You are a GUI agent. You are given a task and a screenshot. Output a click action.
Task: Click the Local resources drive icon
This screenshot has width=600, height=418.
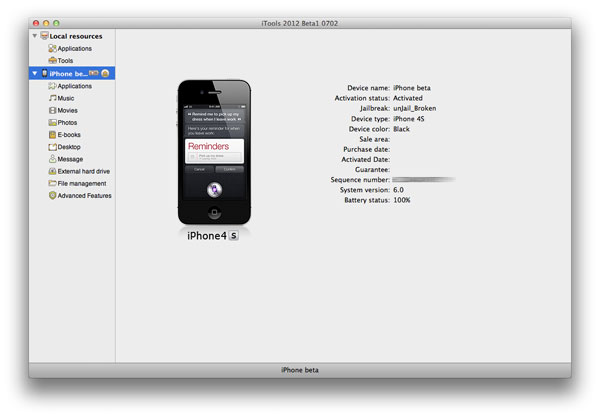coord(44,36)
